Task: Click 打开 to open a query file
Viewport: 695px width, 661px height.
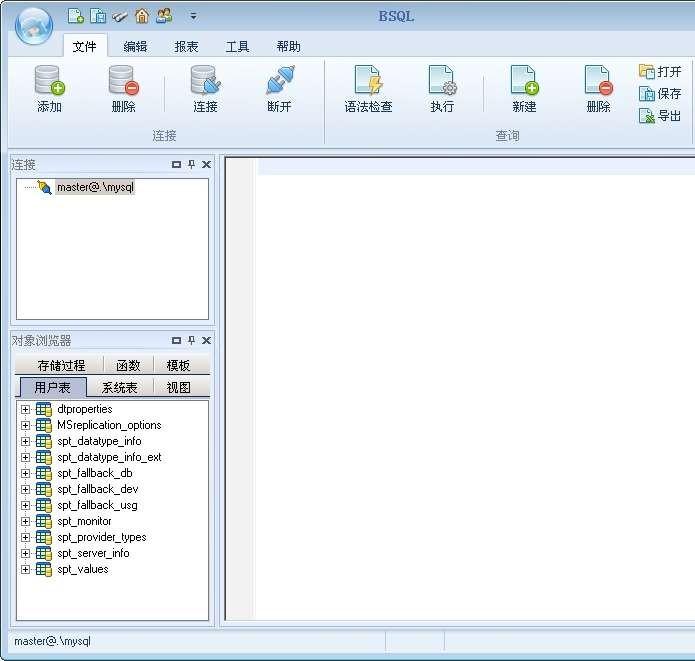Action: [660, 71]
